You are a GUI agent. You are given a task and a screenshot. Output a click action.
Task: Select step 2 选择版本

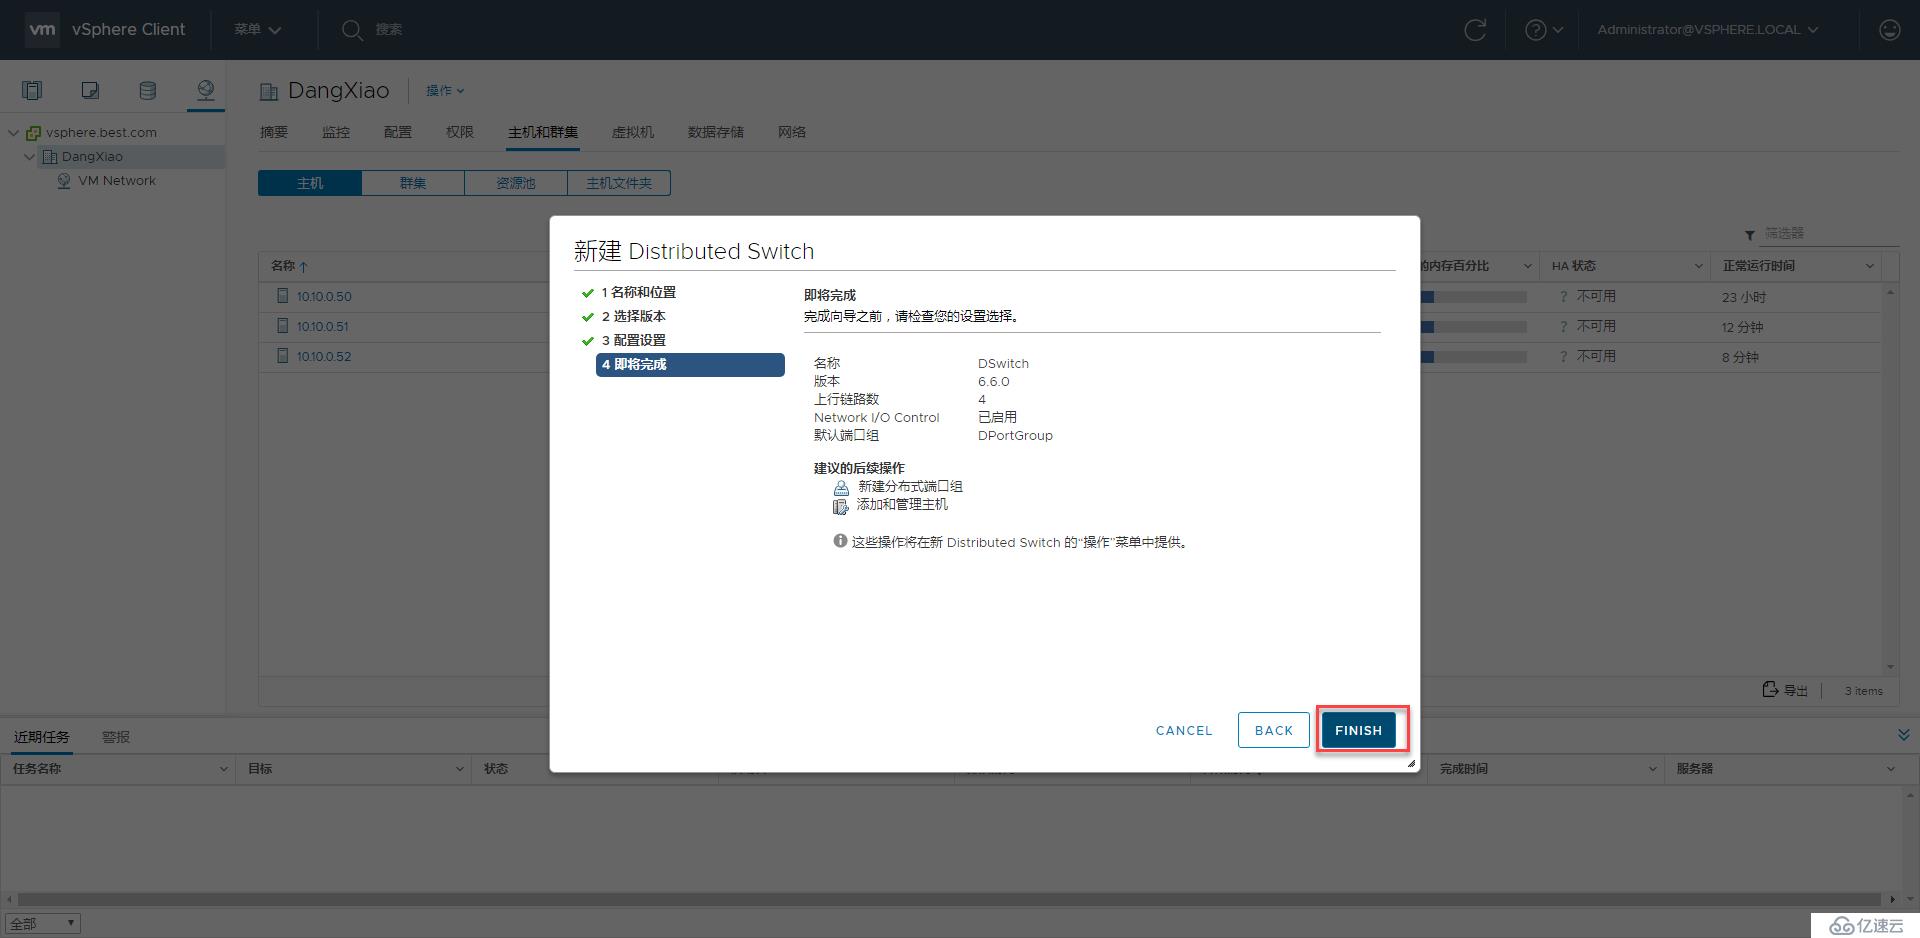(x=634, y=316)
